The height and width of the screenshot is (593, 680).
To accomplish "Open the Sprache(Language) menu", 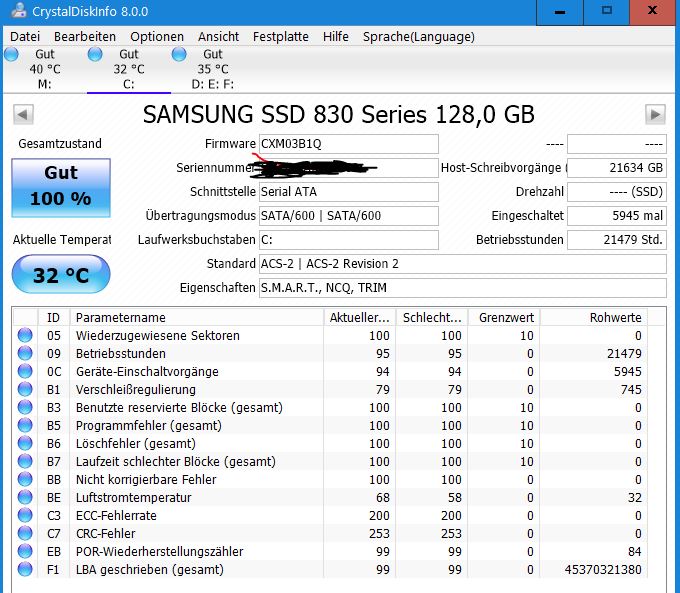I will (x=418, y=37).
